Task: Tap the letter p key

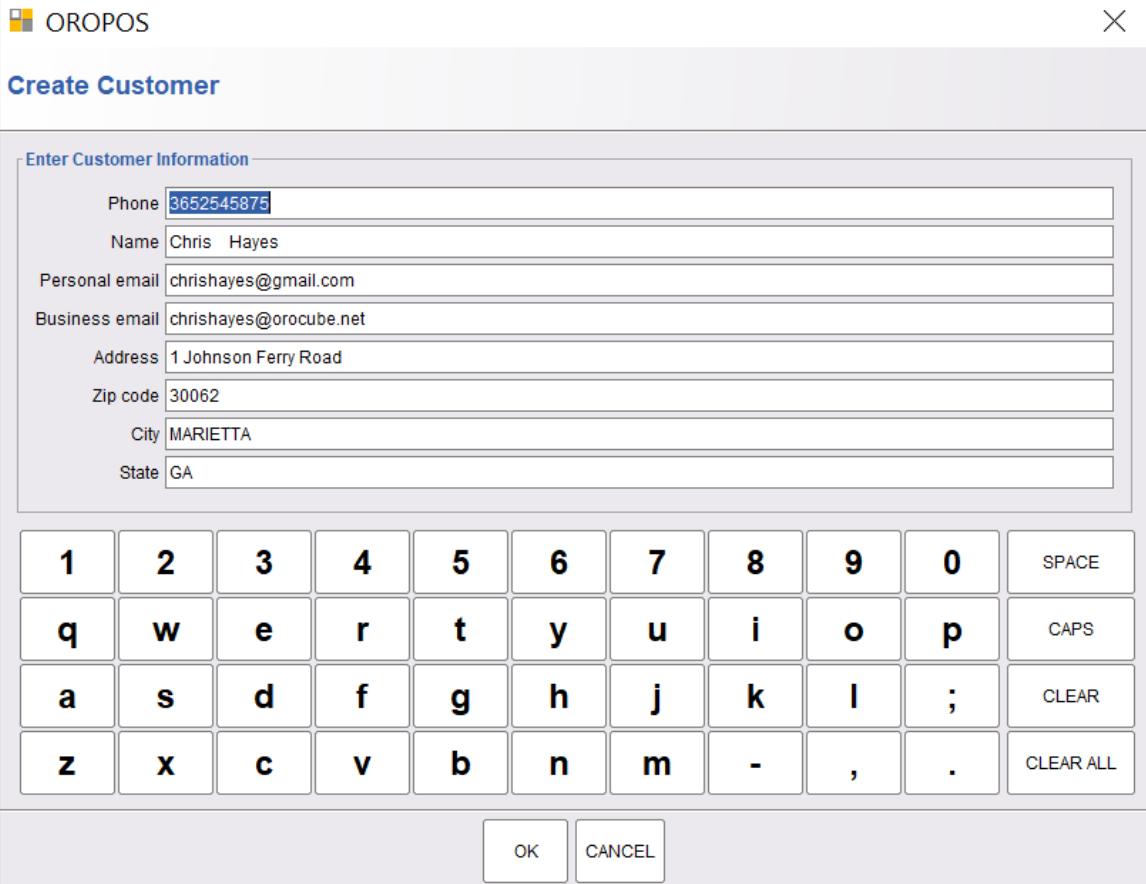Action: click(952, 630)
